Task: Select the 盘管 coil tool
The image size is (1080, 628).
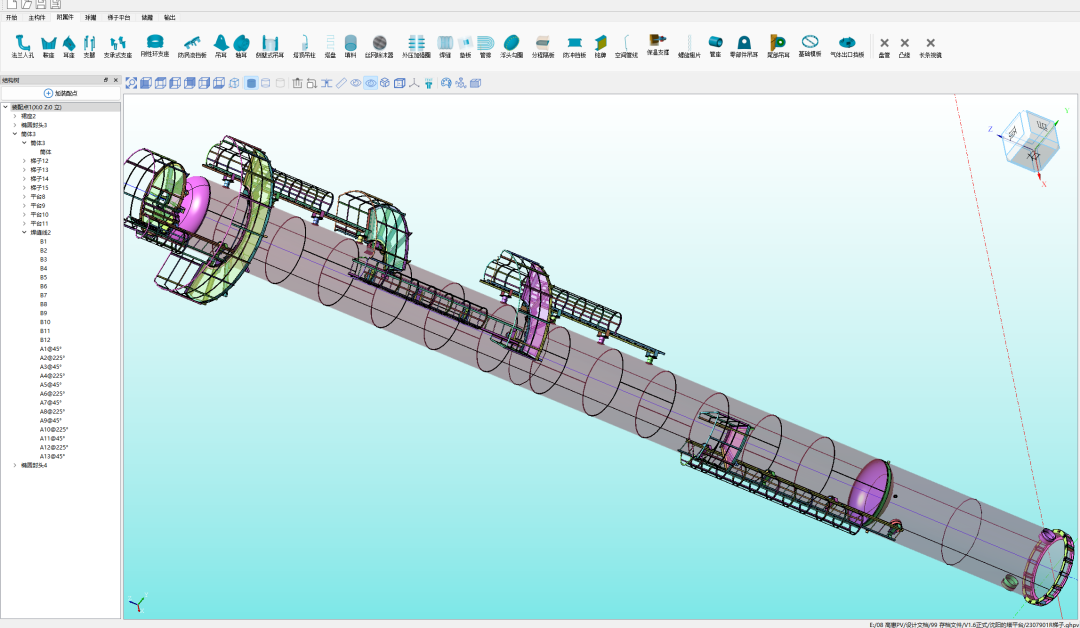Action: pos(884,48)
